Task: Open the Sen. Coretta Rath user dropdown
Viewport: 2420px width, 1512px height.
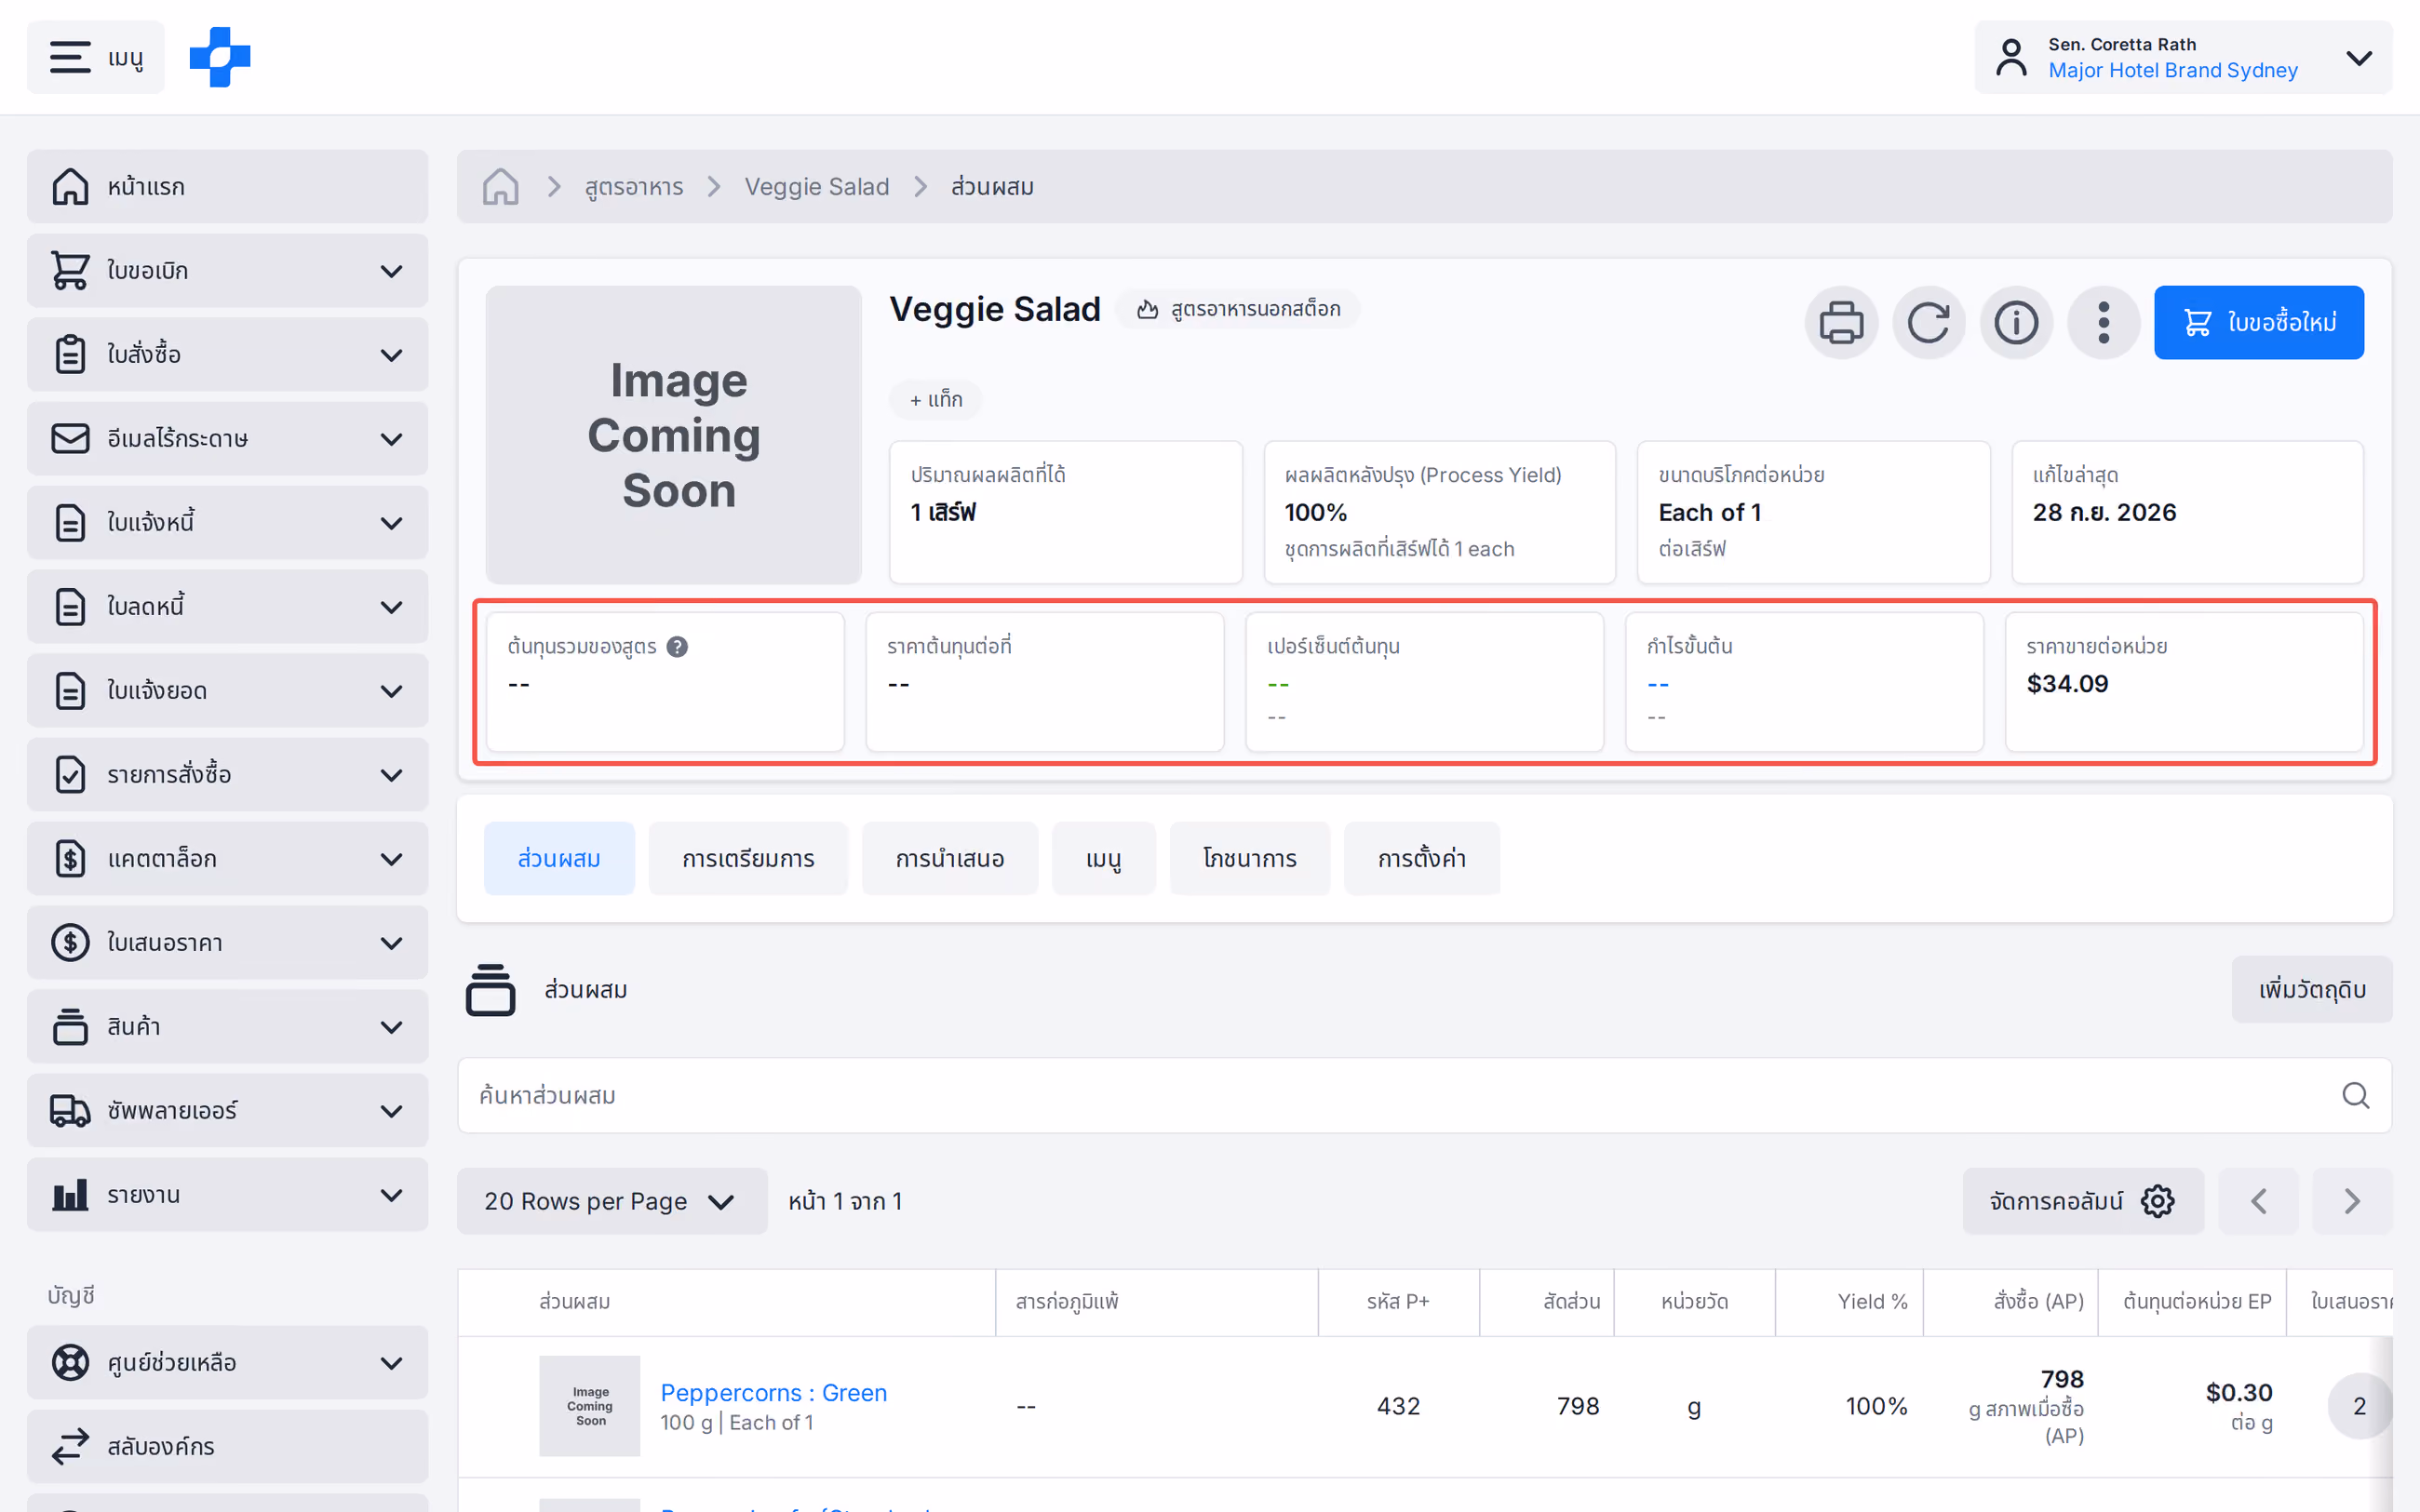Action: click(x=2183, y=57)
